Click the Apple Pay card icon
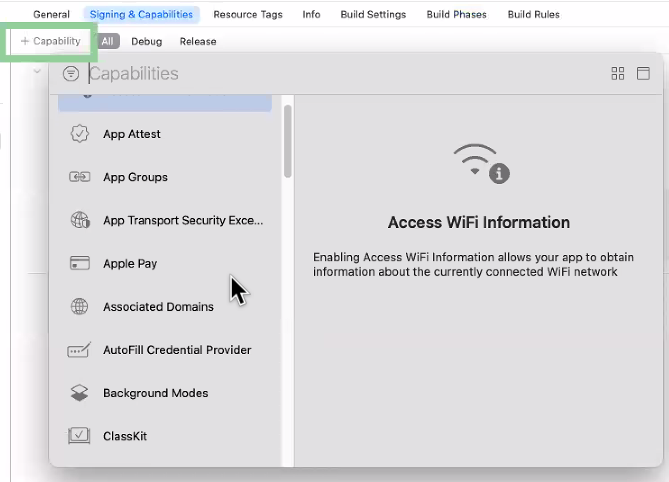This screenshot has height=482, width=669. [x=79, y=263]
